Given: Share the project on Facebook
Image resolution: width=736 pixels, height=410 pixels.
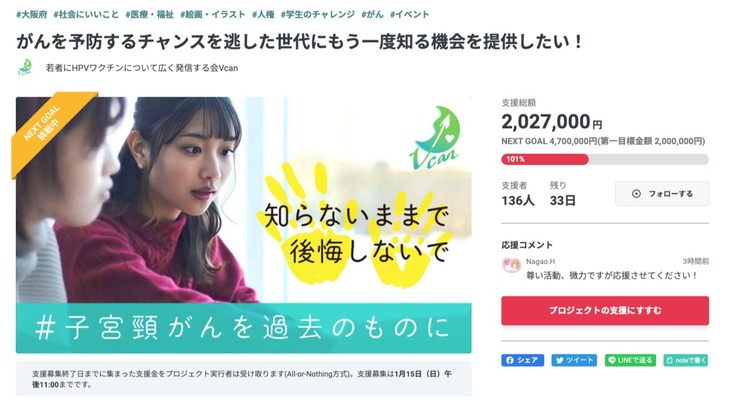Looking at the screenshot, I should [522, 360].
